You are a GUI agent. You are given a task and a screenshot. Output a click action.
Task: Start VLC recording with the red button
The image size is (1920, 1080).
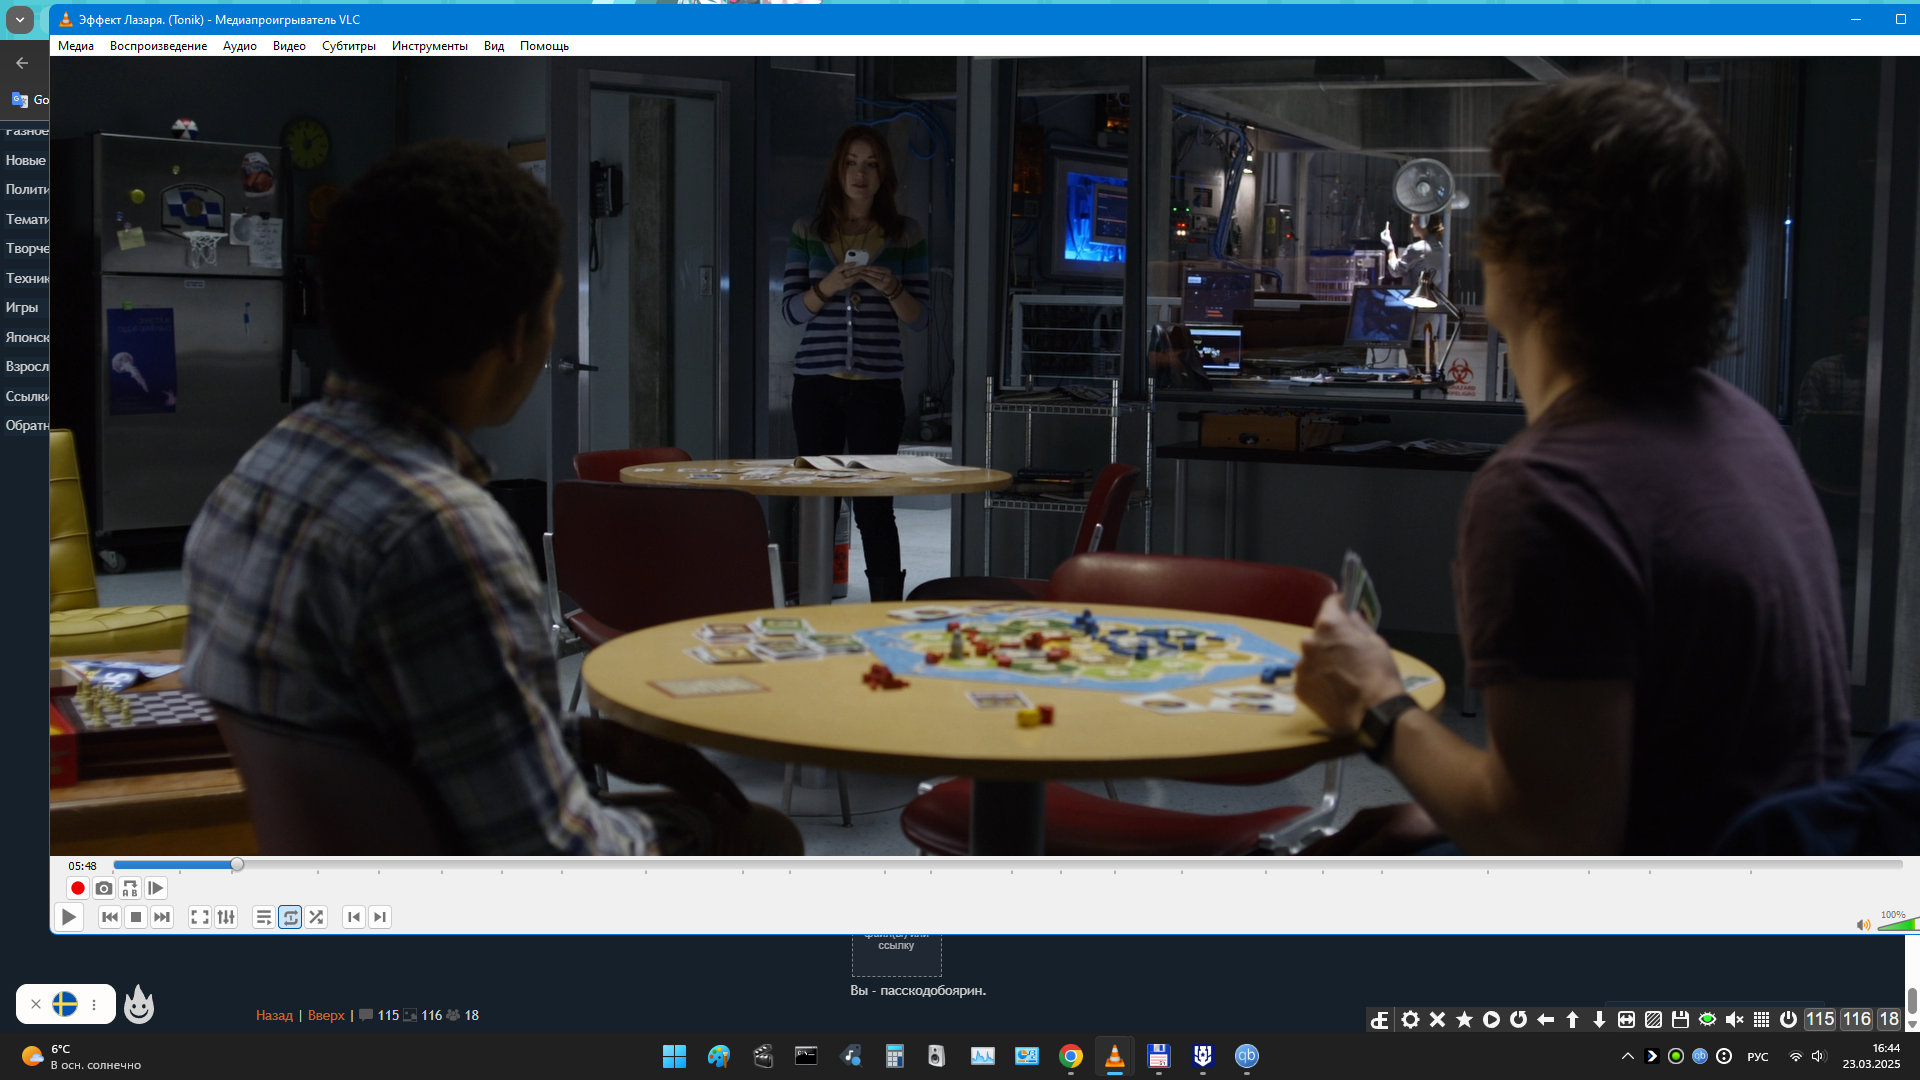tap(77, 888)
